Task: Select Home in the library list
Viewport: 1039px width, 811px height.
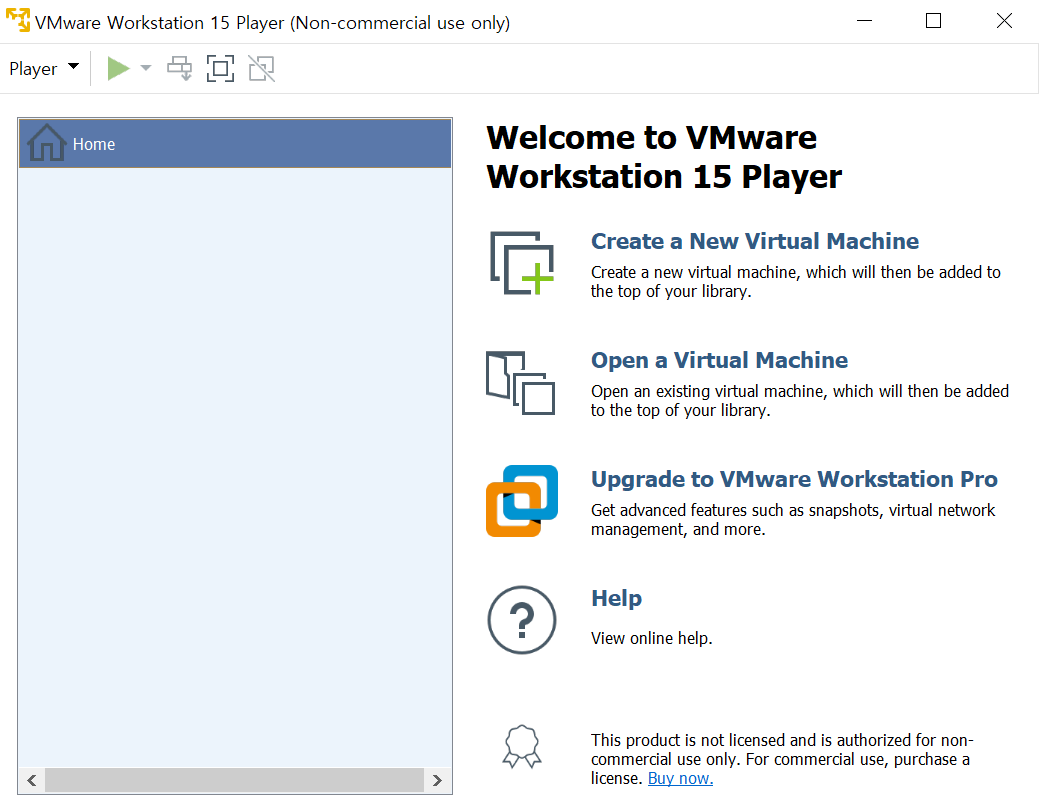Action: tap(235, 144)
